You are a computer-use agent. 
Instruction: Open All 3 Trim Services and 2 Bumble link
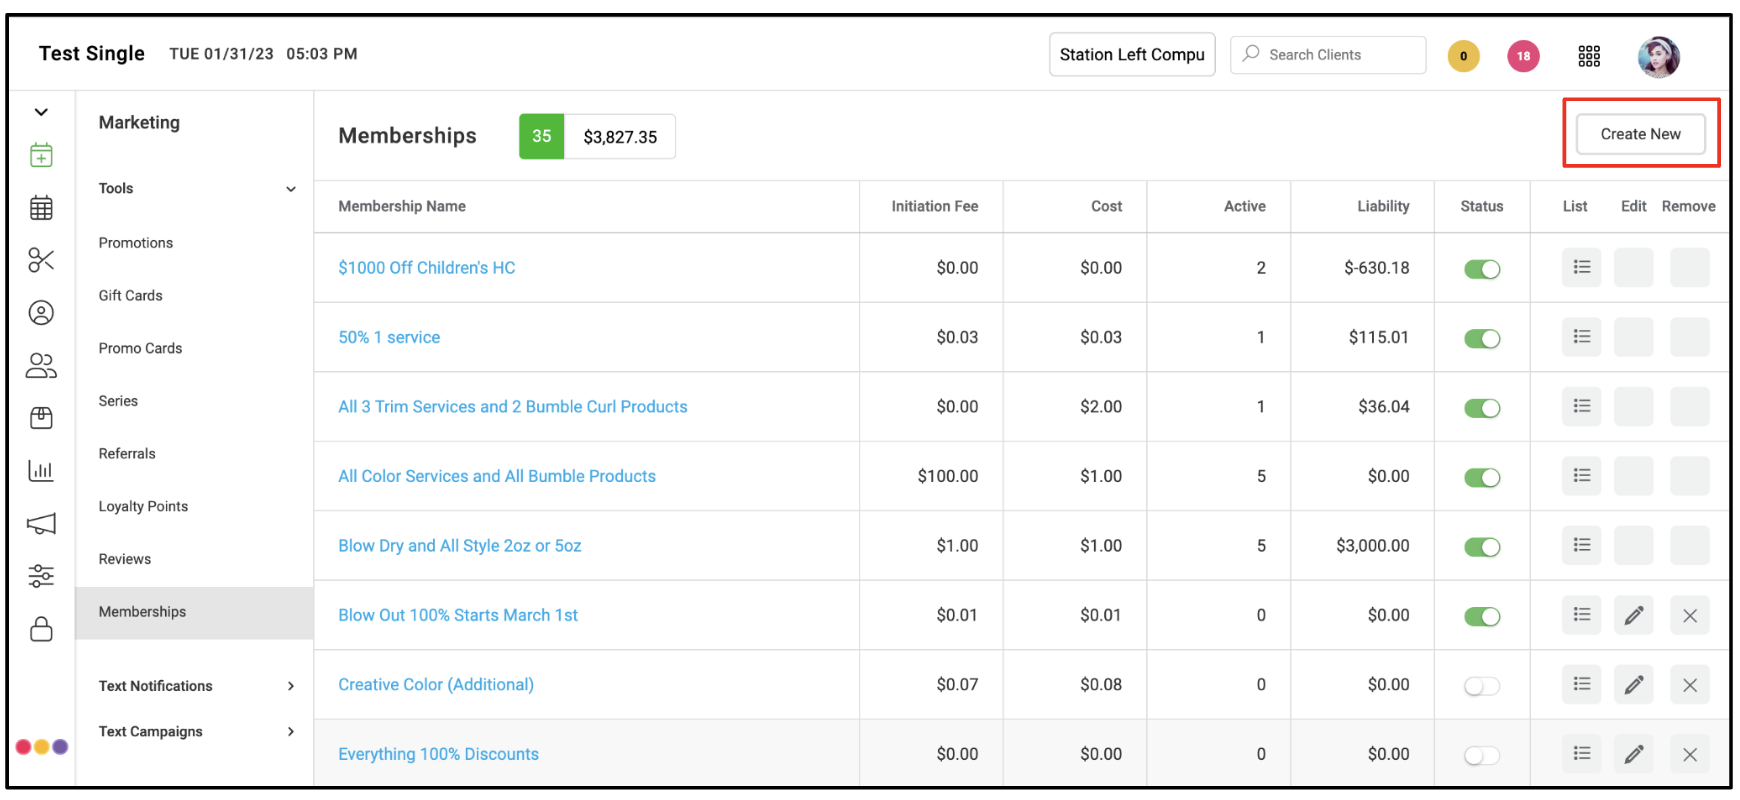[513, 407]
